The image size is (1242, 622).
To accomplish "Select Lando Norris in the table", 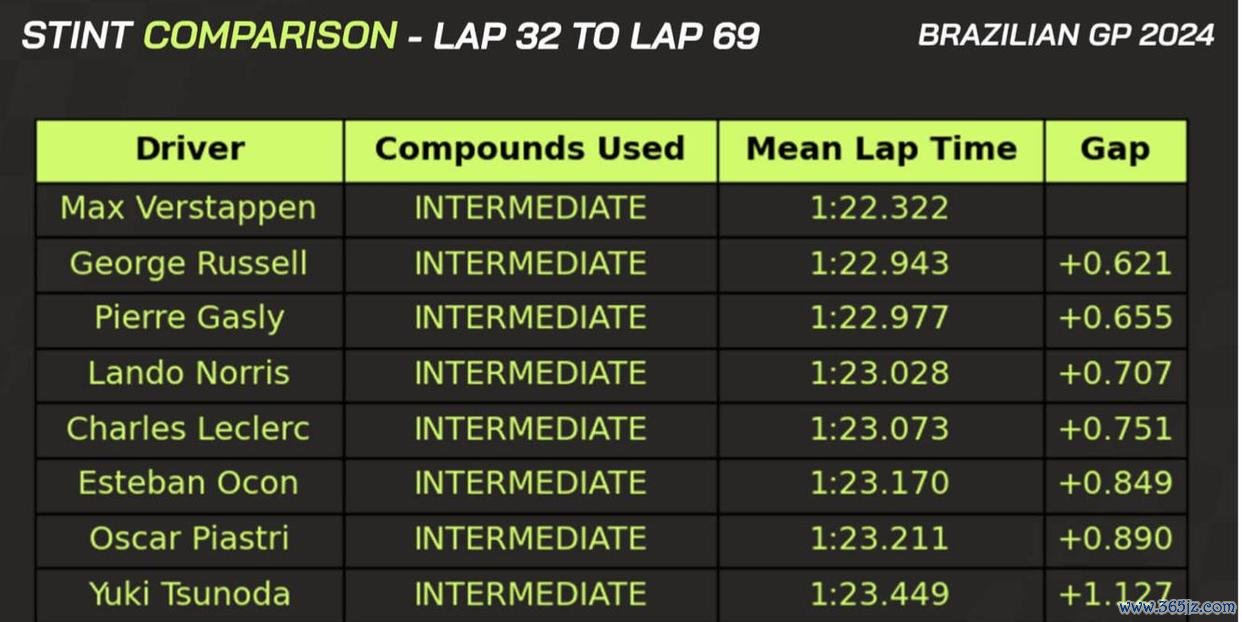I will point(189,373).
